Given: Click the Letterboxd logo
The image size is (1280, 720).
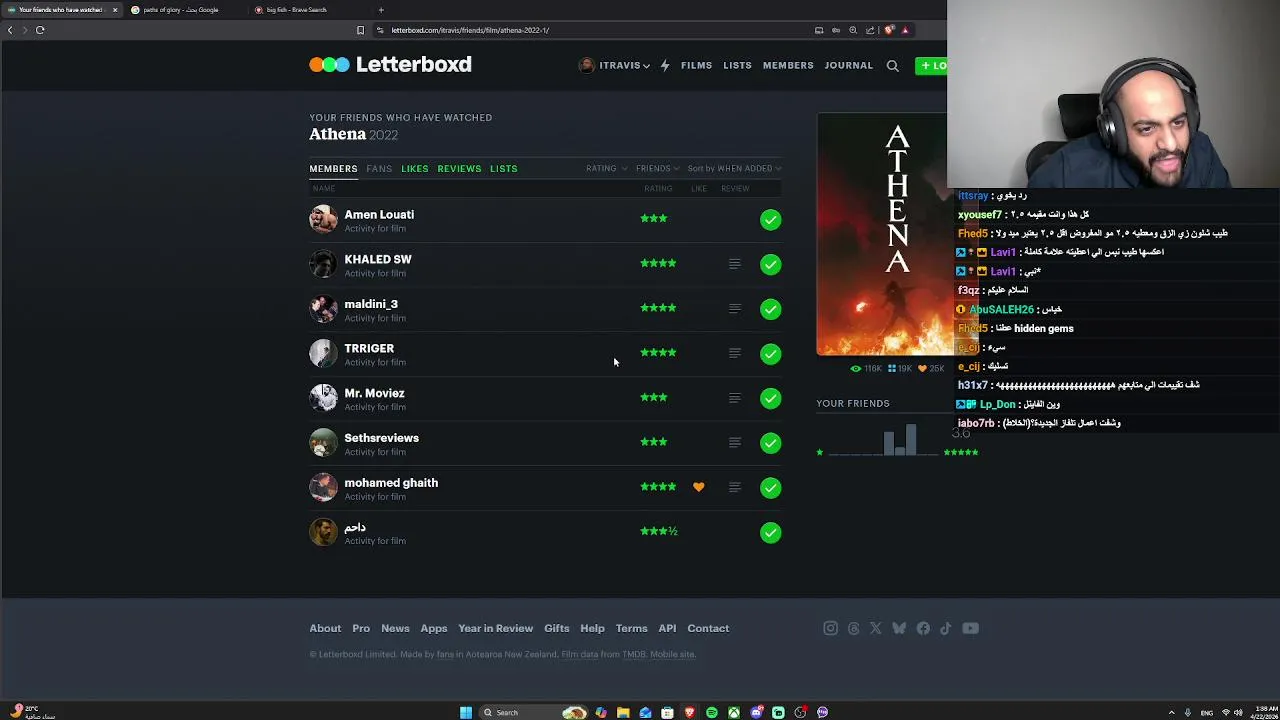Looking at the screenshot, I should 390,65.
